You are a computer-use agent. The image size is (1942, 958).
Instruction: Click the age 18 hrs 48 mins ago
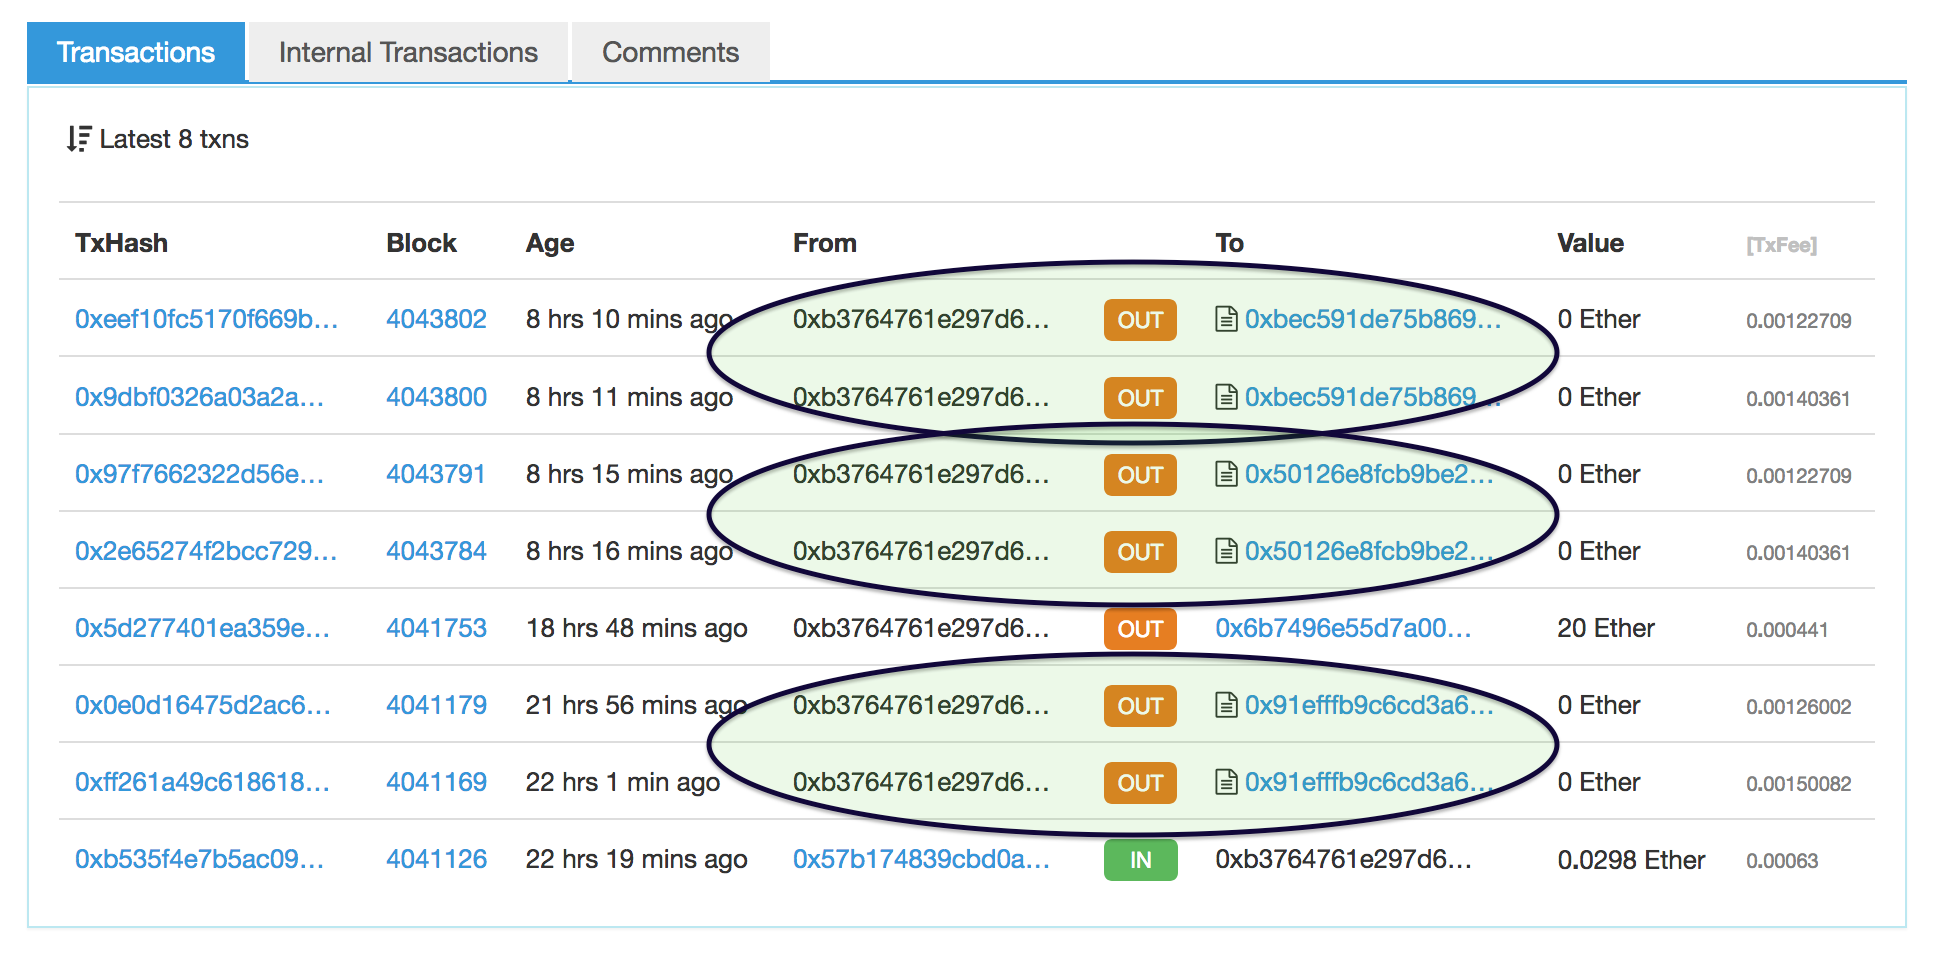coord(636,628)
